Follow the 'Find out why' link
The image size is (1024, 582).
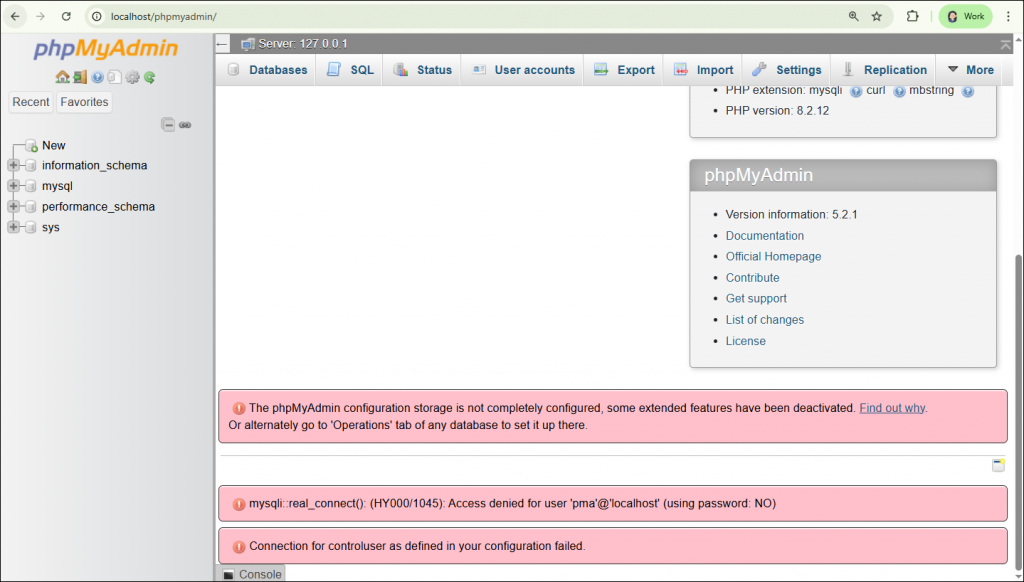[892, 408]
